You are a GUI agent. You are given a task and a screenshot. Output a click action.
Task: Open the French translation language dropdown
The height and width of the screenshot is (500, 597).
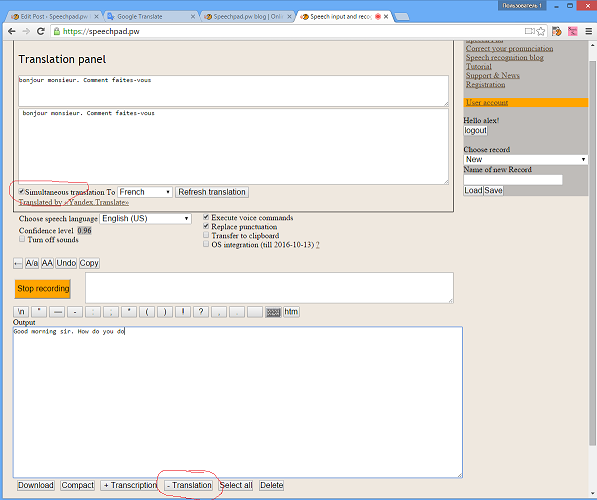[145, 192]
